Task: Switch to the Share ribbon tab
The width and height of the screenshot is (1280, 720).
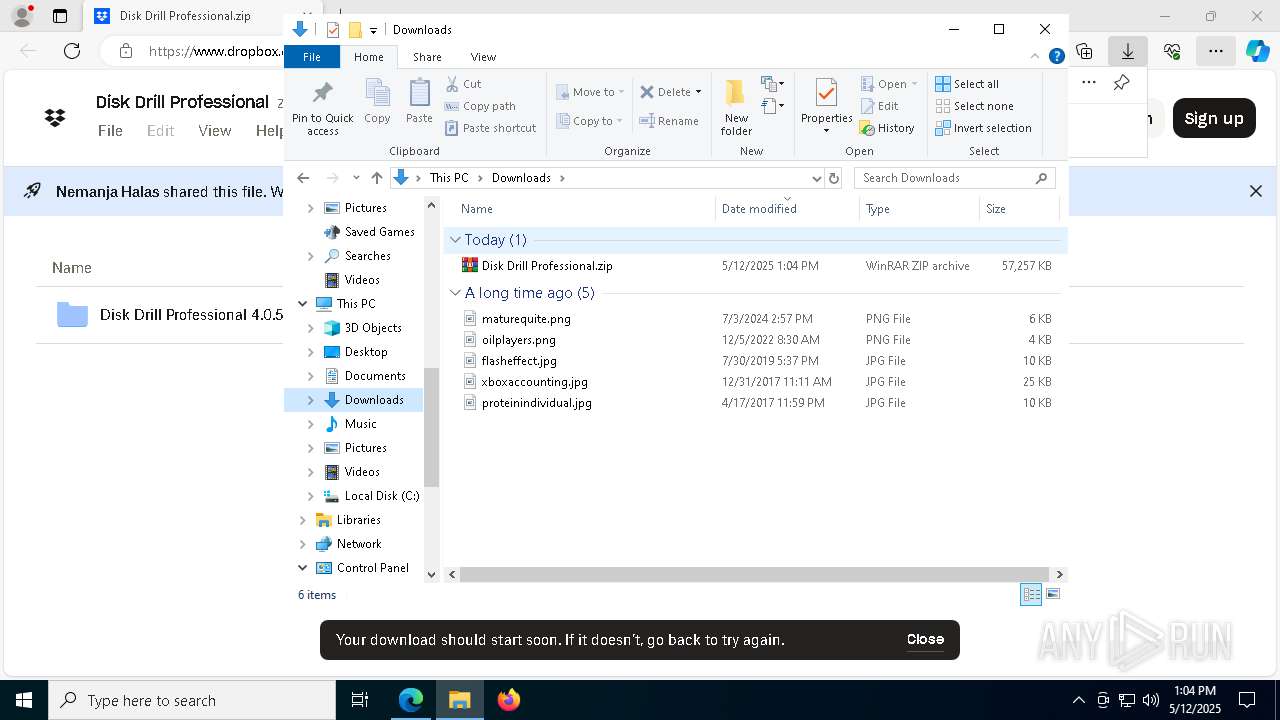Action: click(427, 57)
